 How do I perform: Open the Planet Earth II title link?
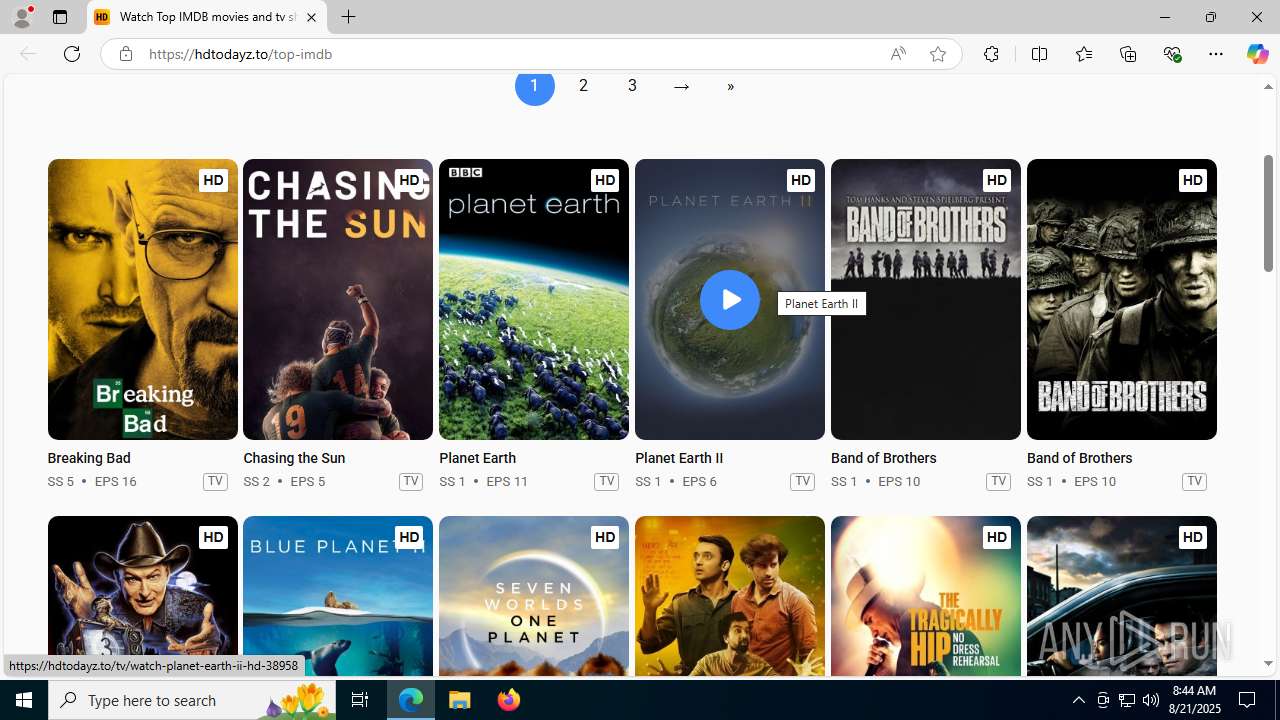679,458
